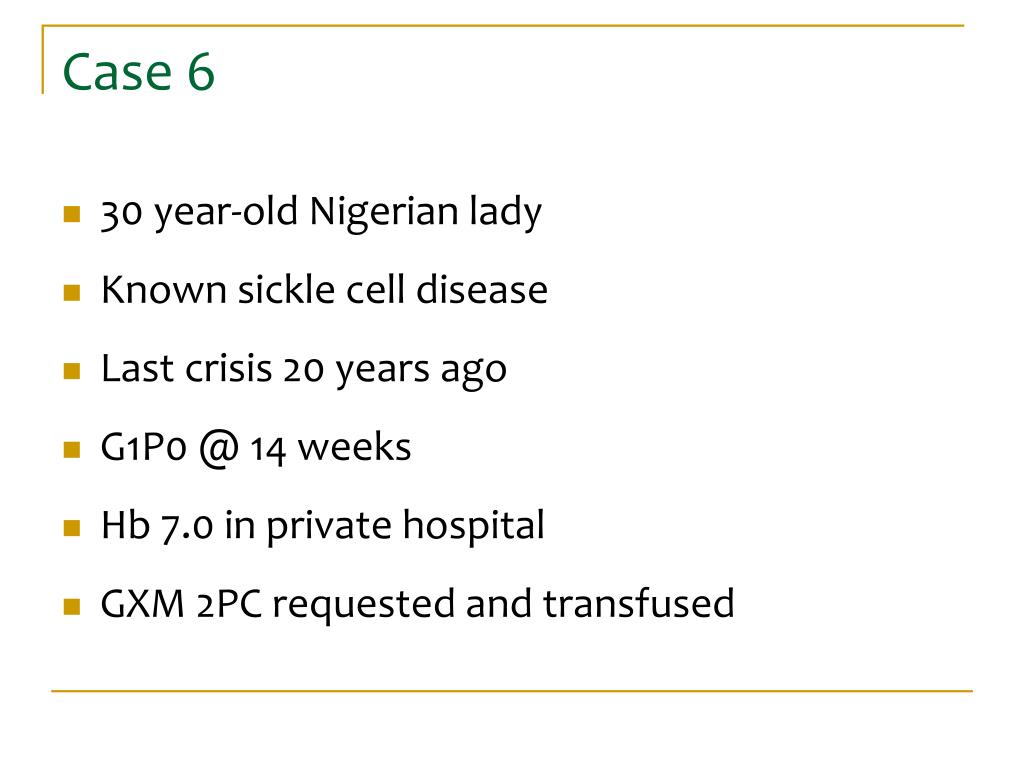Click the 'Case 6' slide title
Image resolution: width=1024 pixels, height=768 pixels.
coord(138,71)
